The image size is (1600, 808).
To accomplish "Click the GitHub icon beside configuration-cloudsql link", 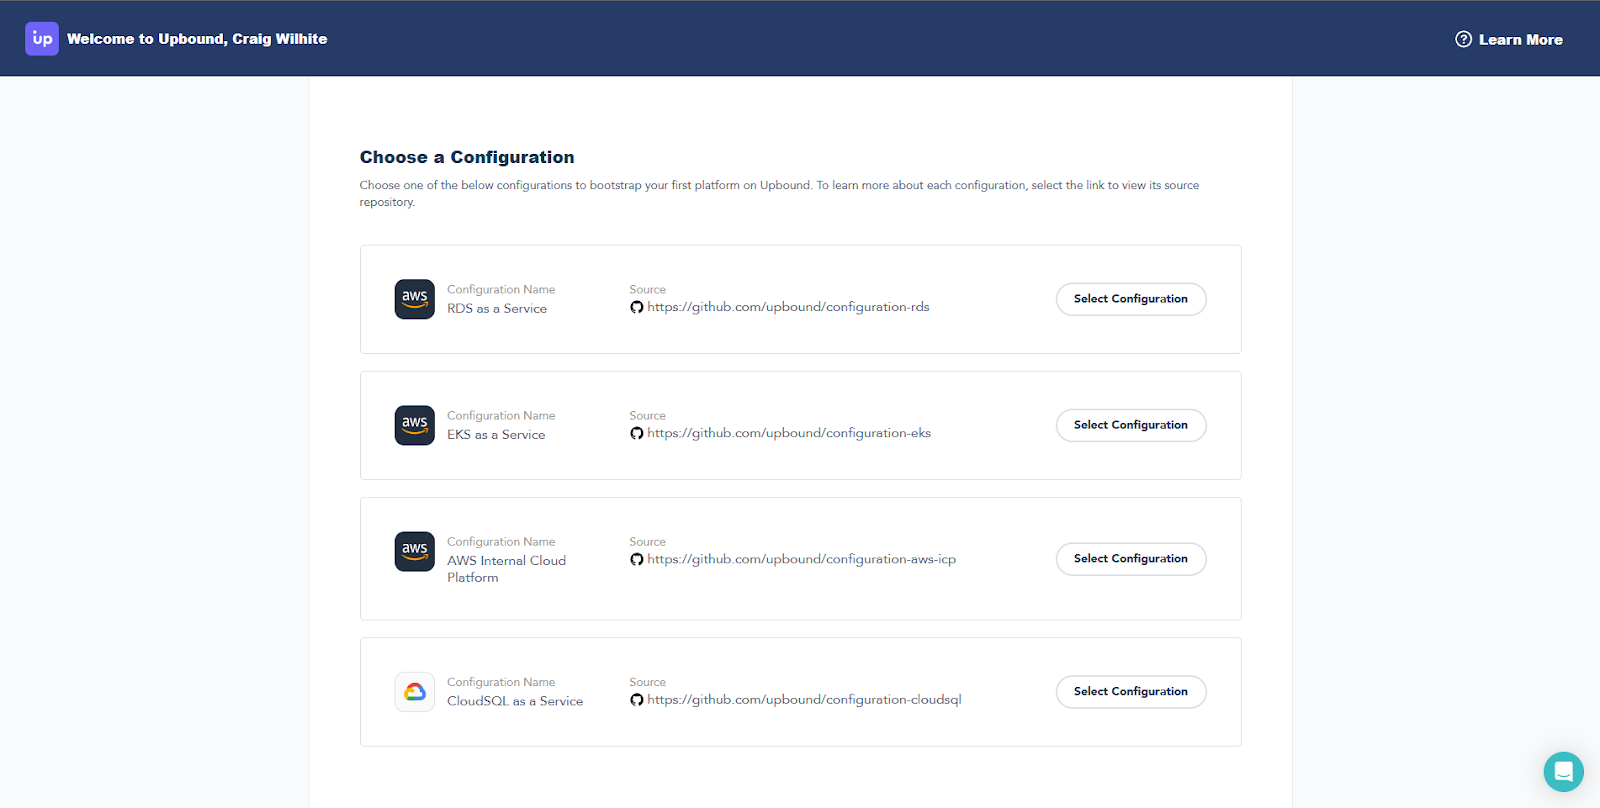I will click(x=637, y=700).
